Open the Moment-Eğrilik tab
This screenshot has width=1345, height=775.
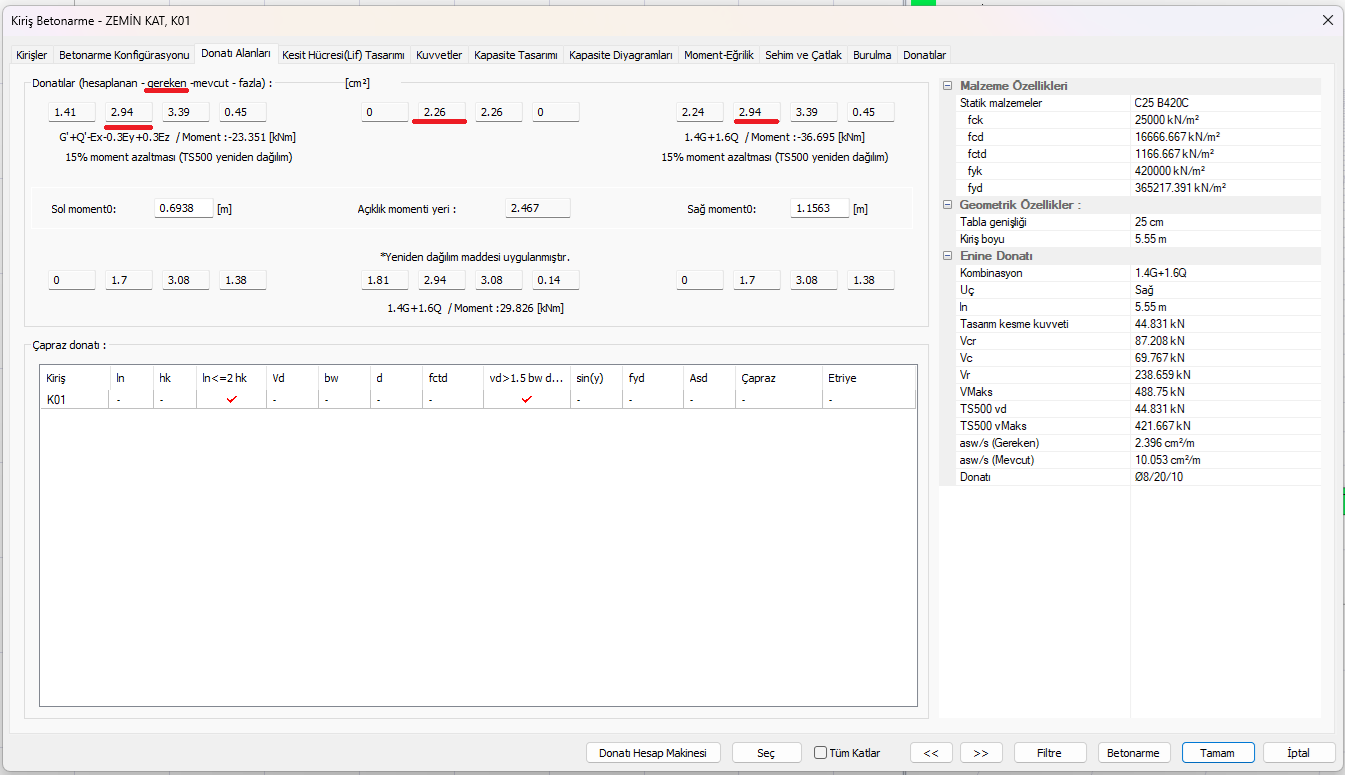click(x=719, y=55)
